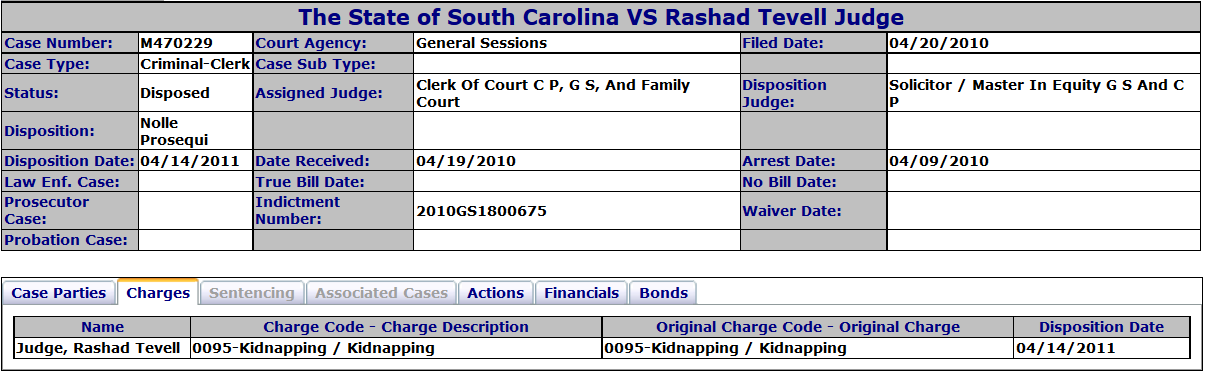The width and height of the screenshot is (1207, 377).
Task: Click the Disposition Date column header
Action: tap(1101, 327)
